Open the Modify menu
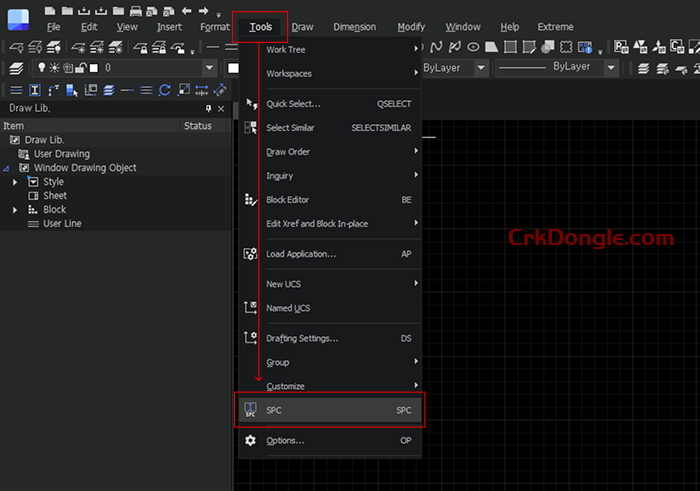The image size is (700, 491). (411, 27)
